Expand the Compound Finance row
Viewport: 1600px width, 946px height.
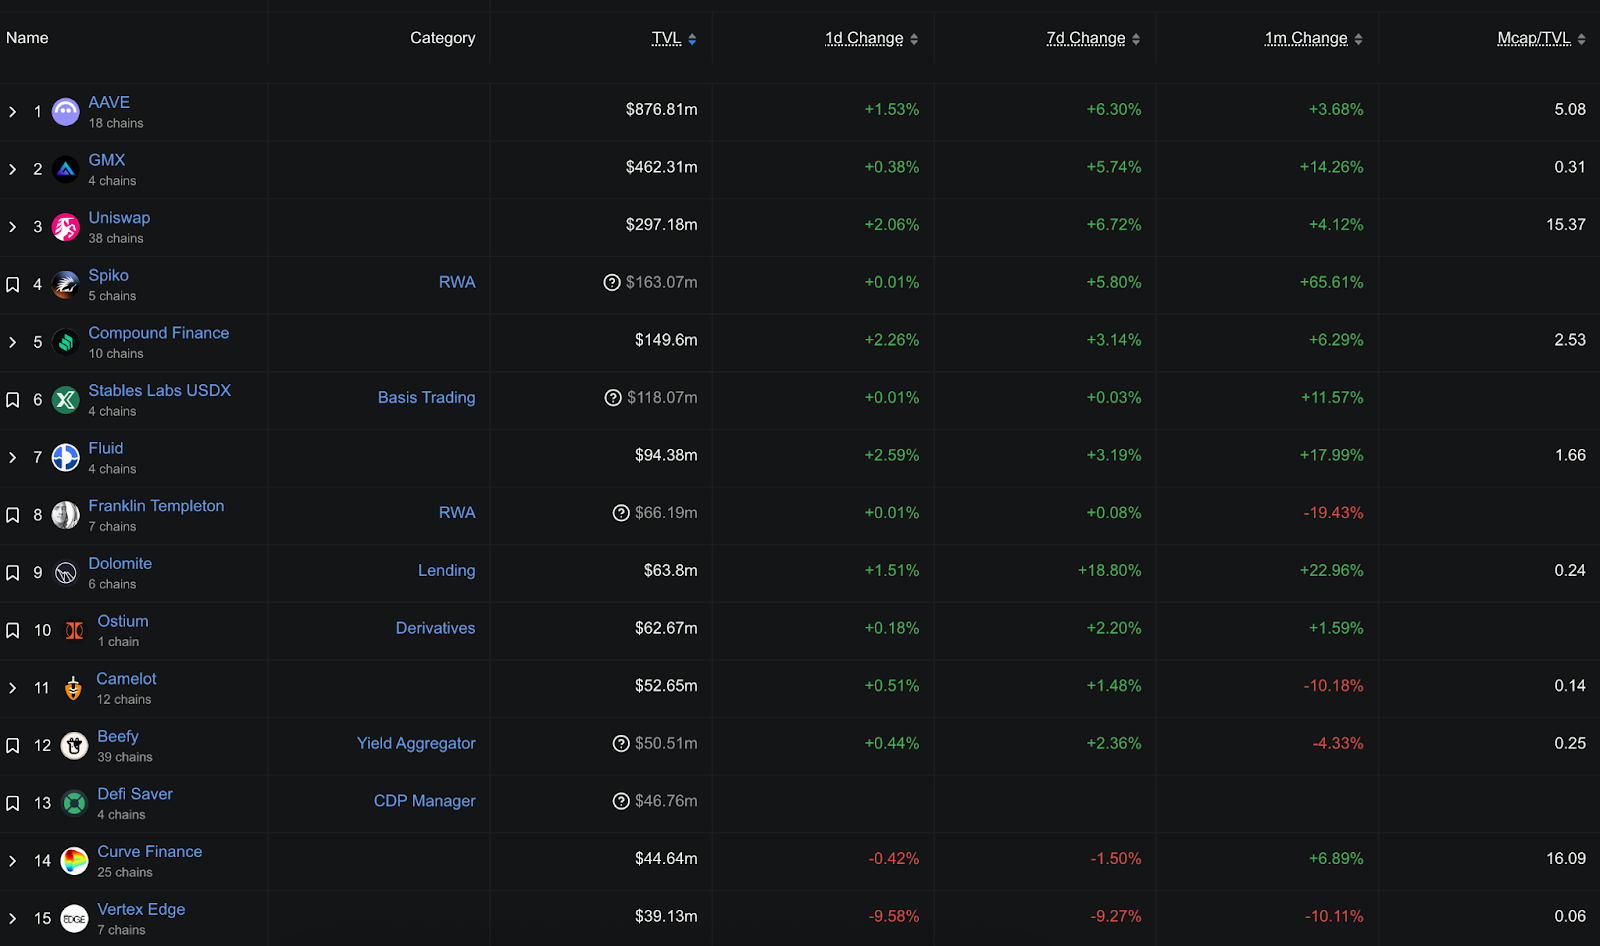click(13, 342)
